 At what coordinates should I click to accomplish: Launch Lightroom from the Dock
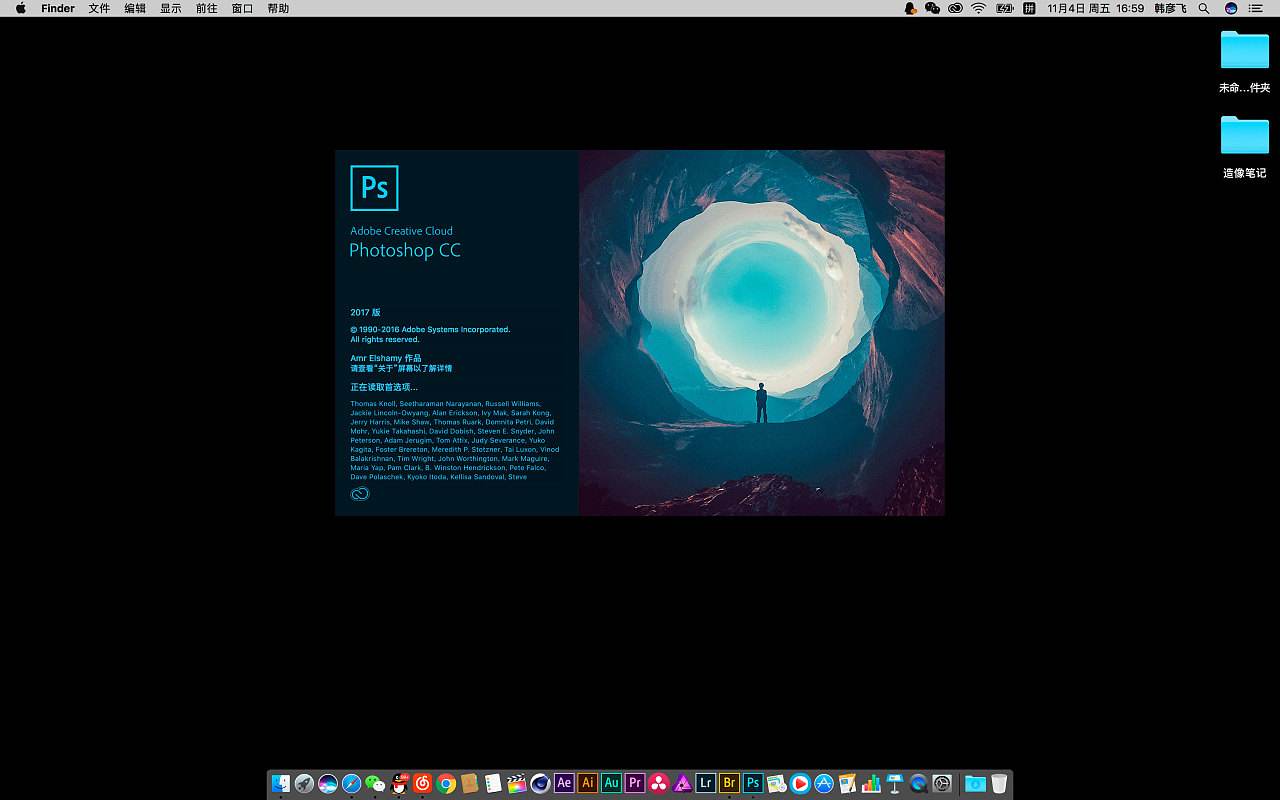[706, 784]
